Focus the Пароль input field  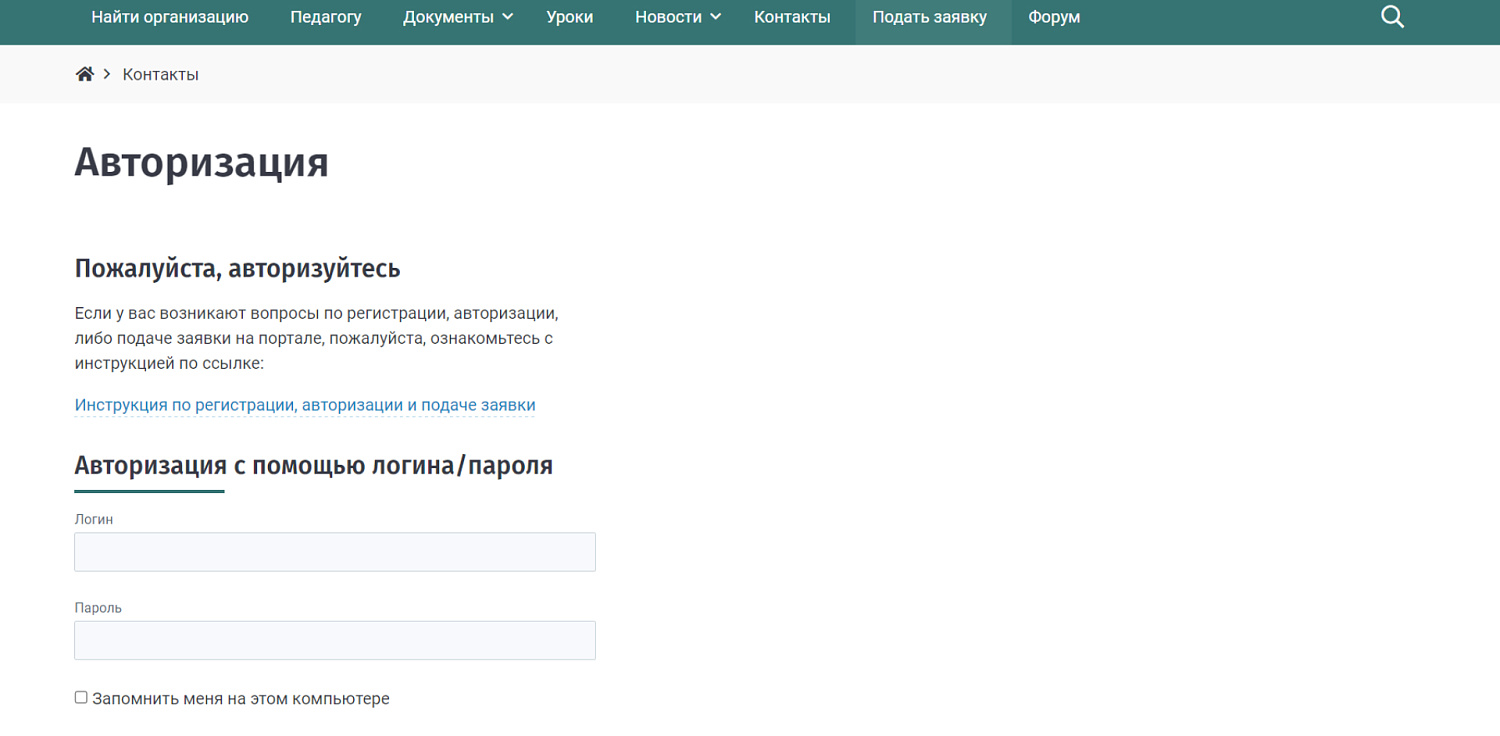[x=335, y=640]
